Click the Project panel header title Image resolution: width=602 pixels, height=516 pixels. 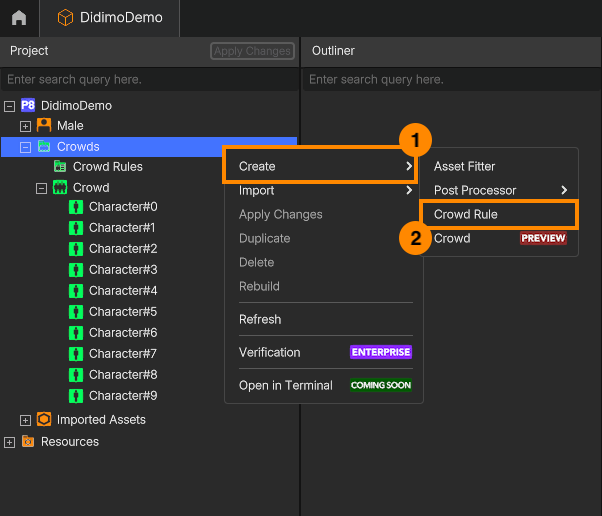(x=29, y=51)
